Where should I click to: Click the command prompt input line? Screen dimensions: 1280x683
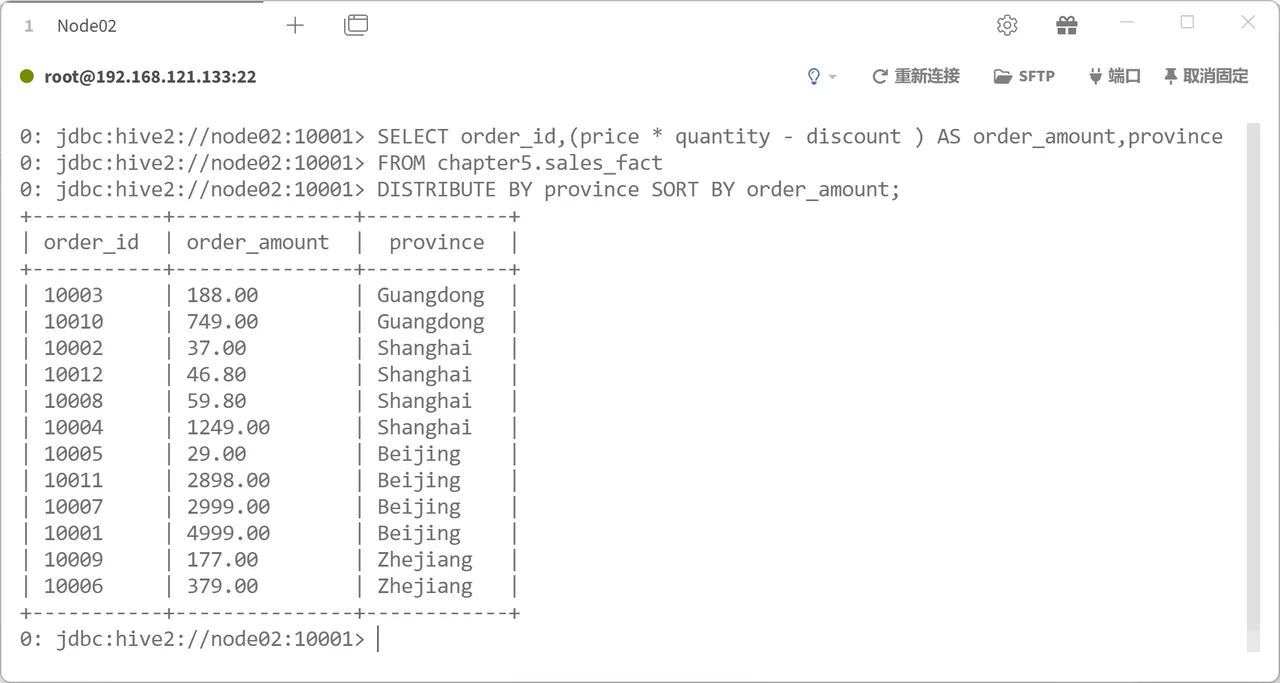[x=630, y=639]
